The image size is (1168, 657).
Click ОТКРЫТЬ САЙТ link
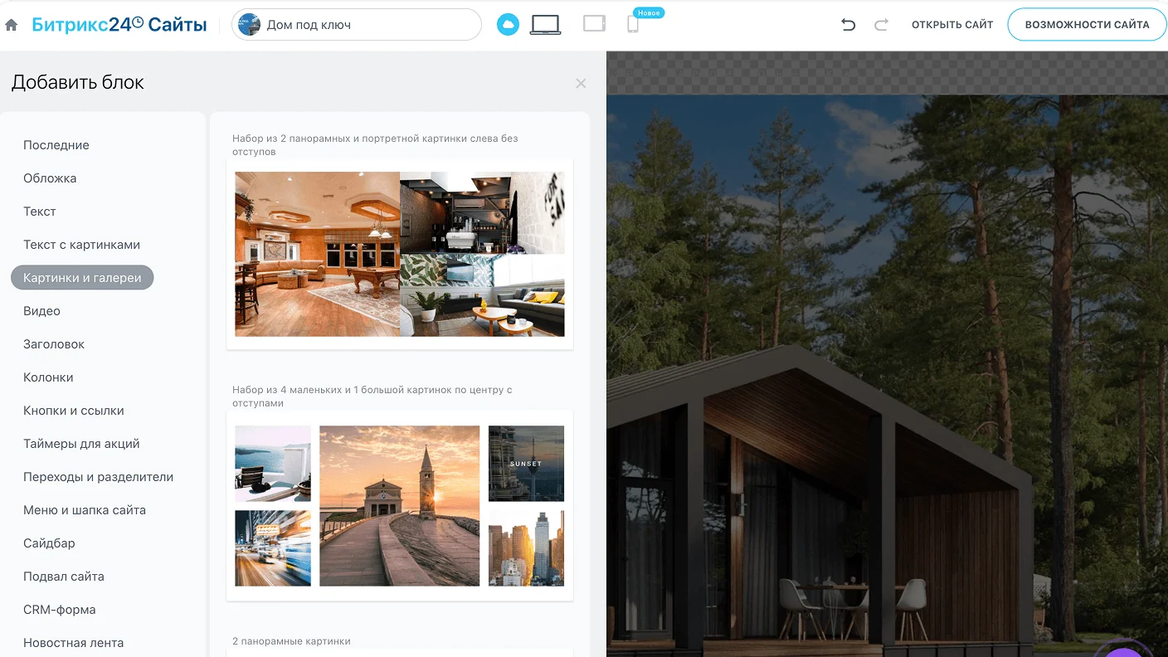tap(952, 25)
